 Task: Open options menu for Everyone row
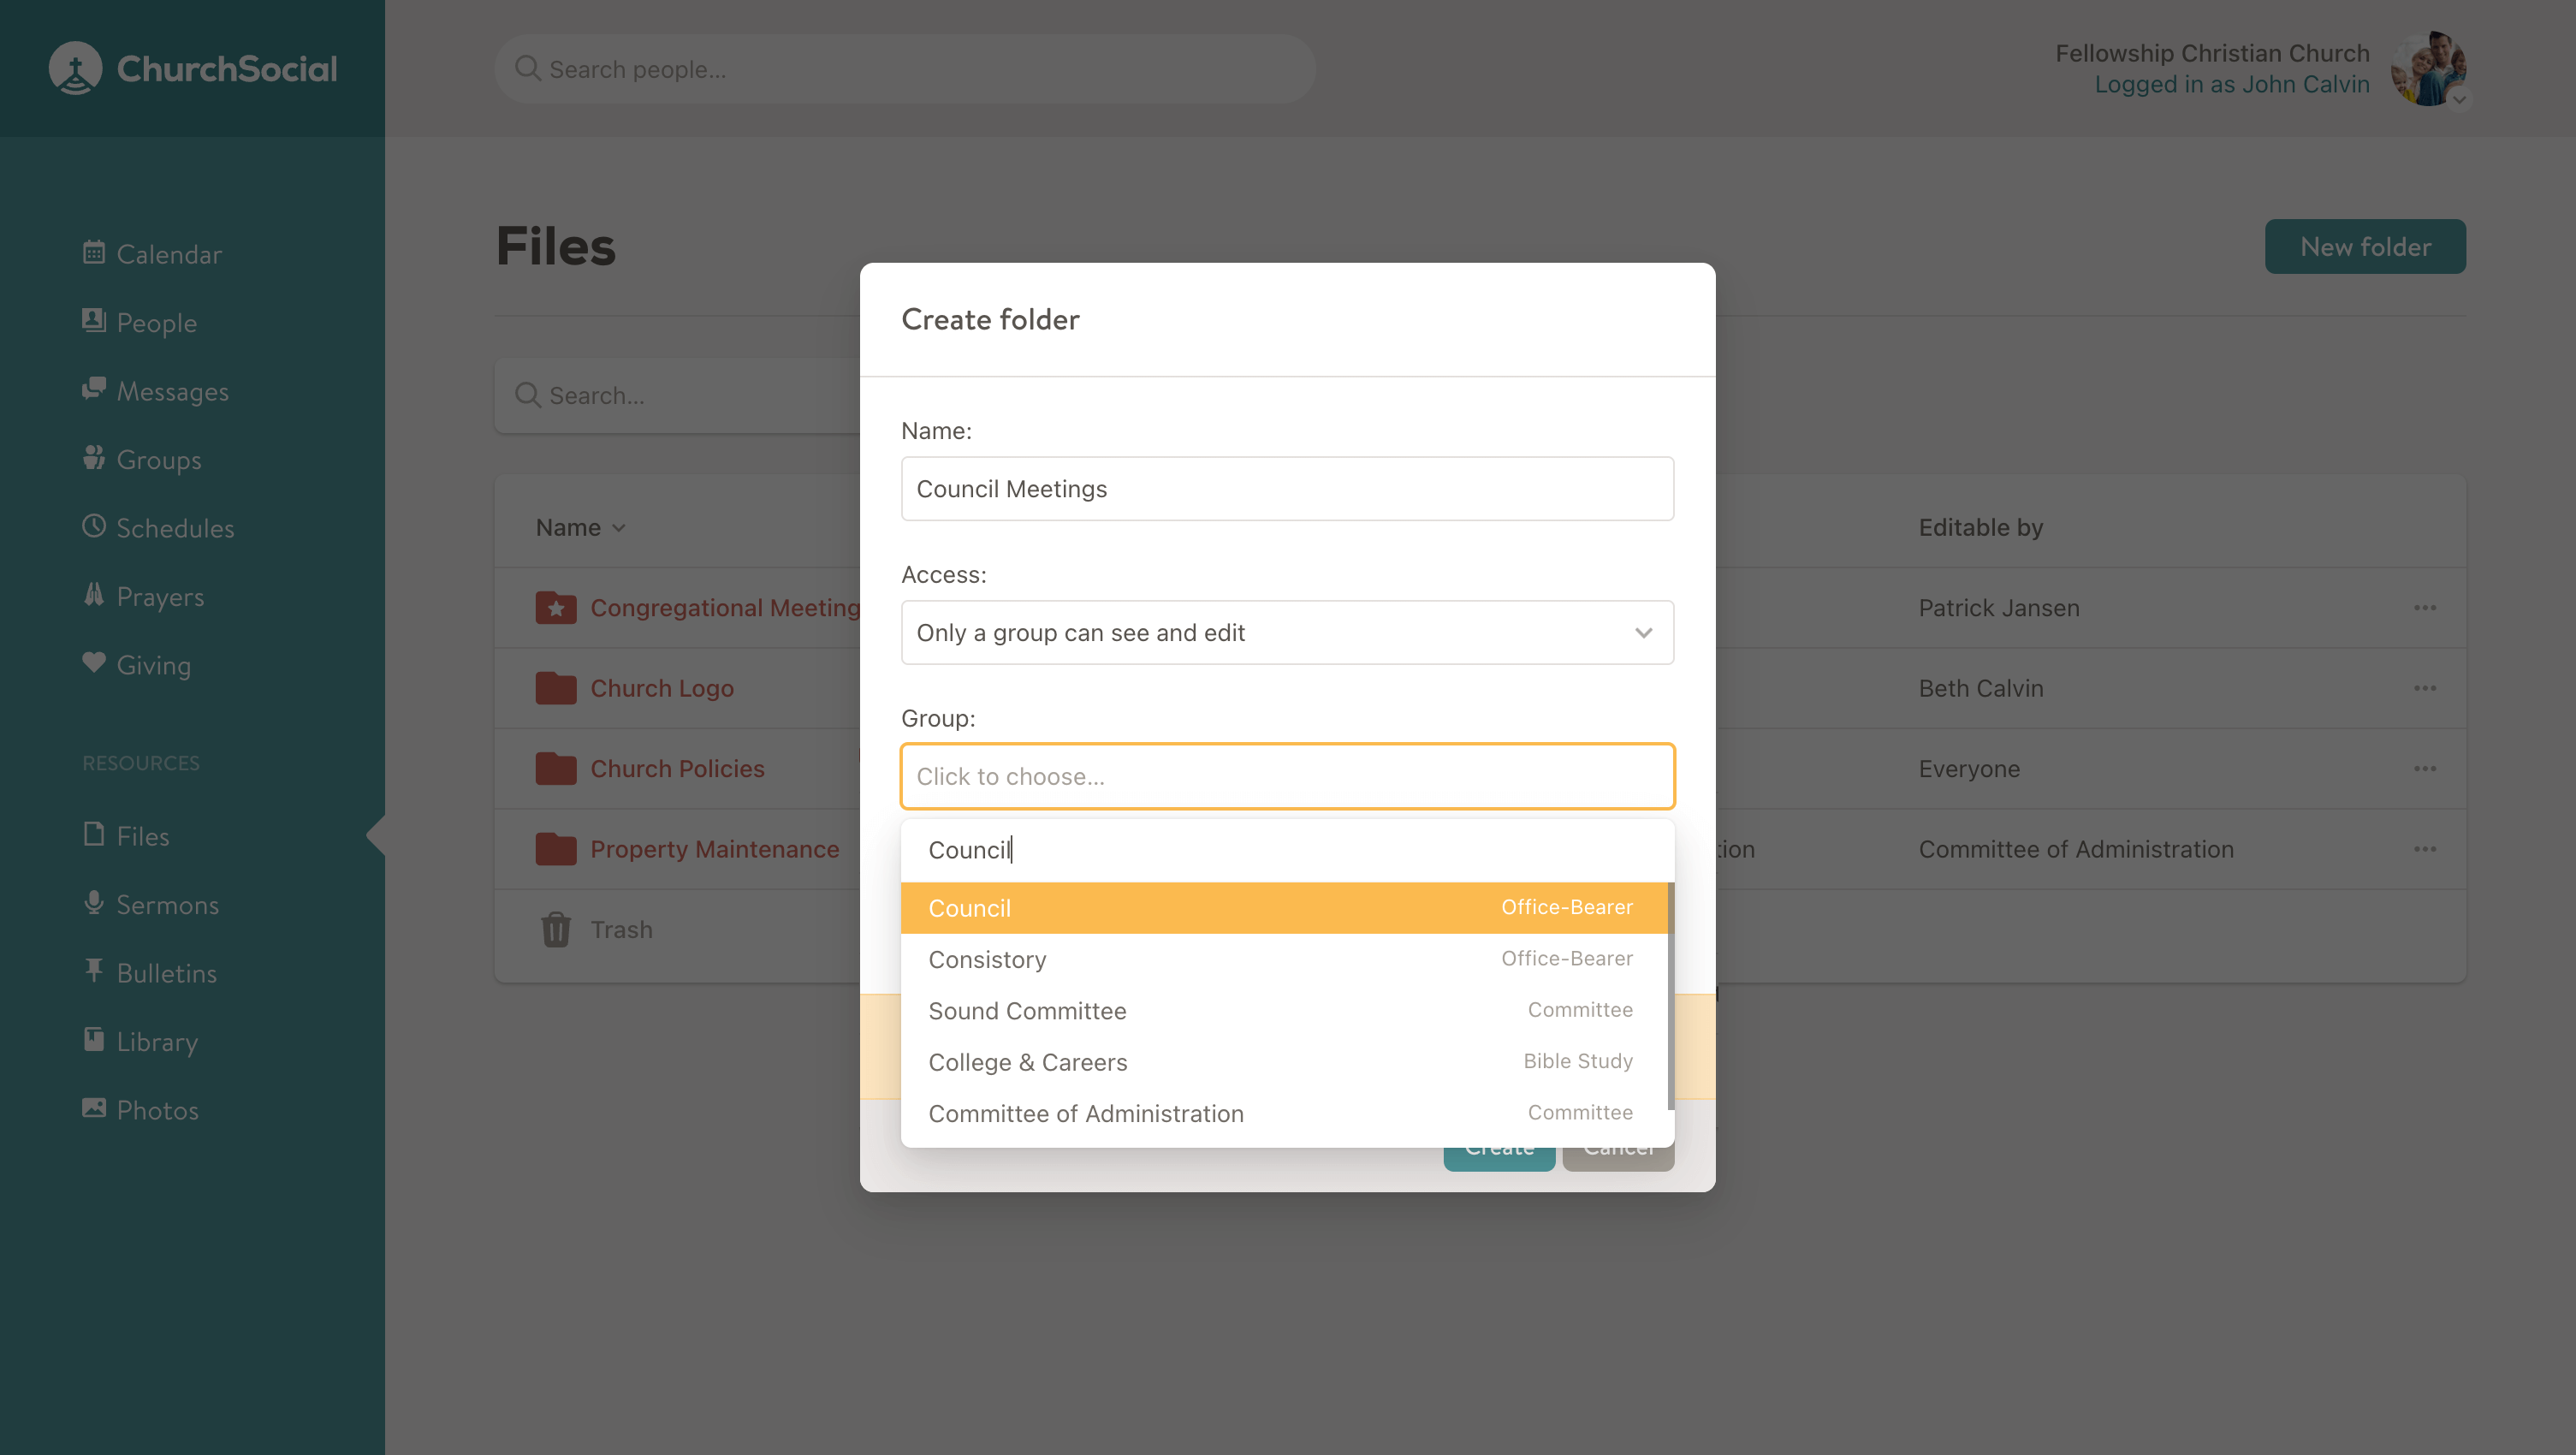point(2425,768)
